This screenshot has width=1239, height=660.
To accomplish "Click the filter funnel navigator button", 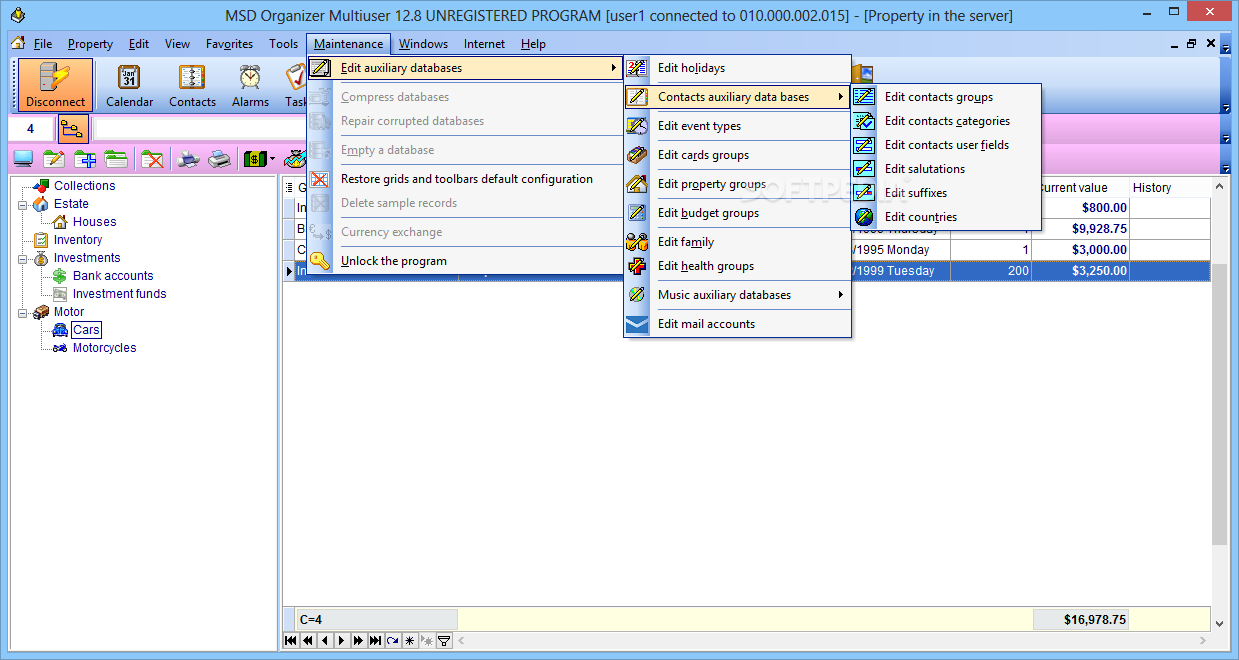I will point(444,640).
